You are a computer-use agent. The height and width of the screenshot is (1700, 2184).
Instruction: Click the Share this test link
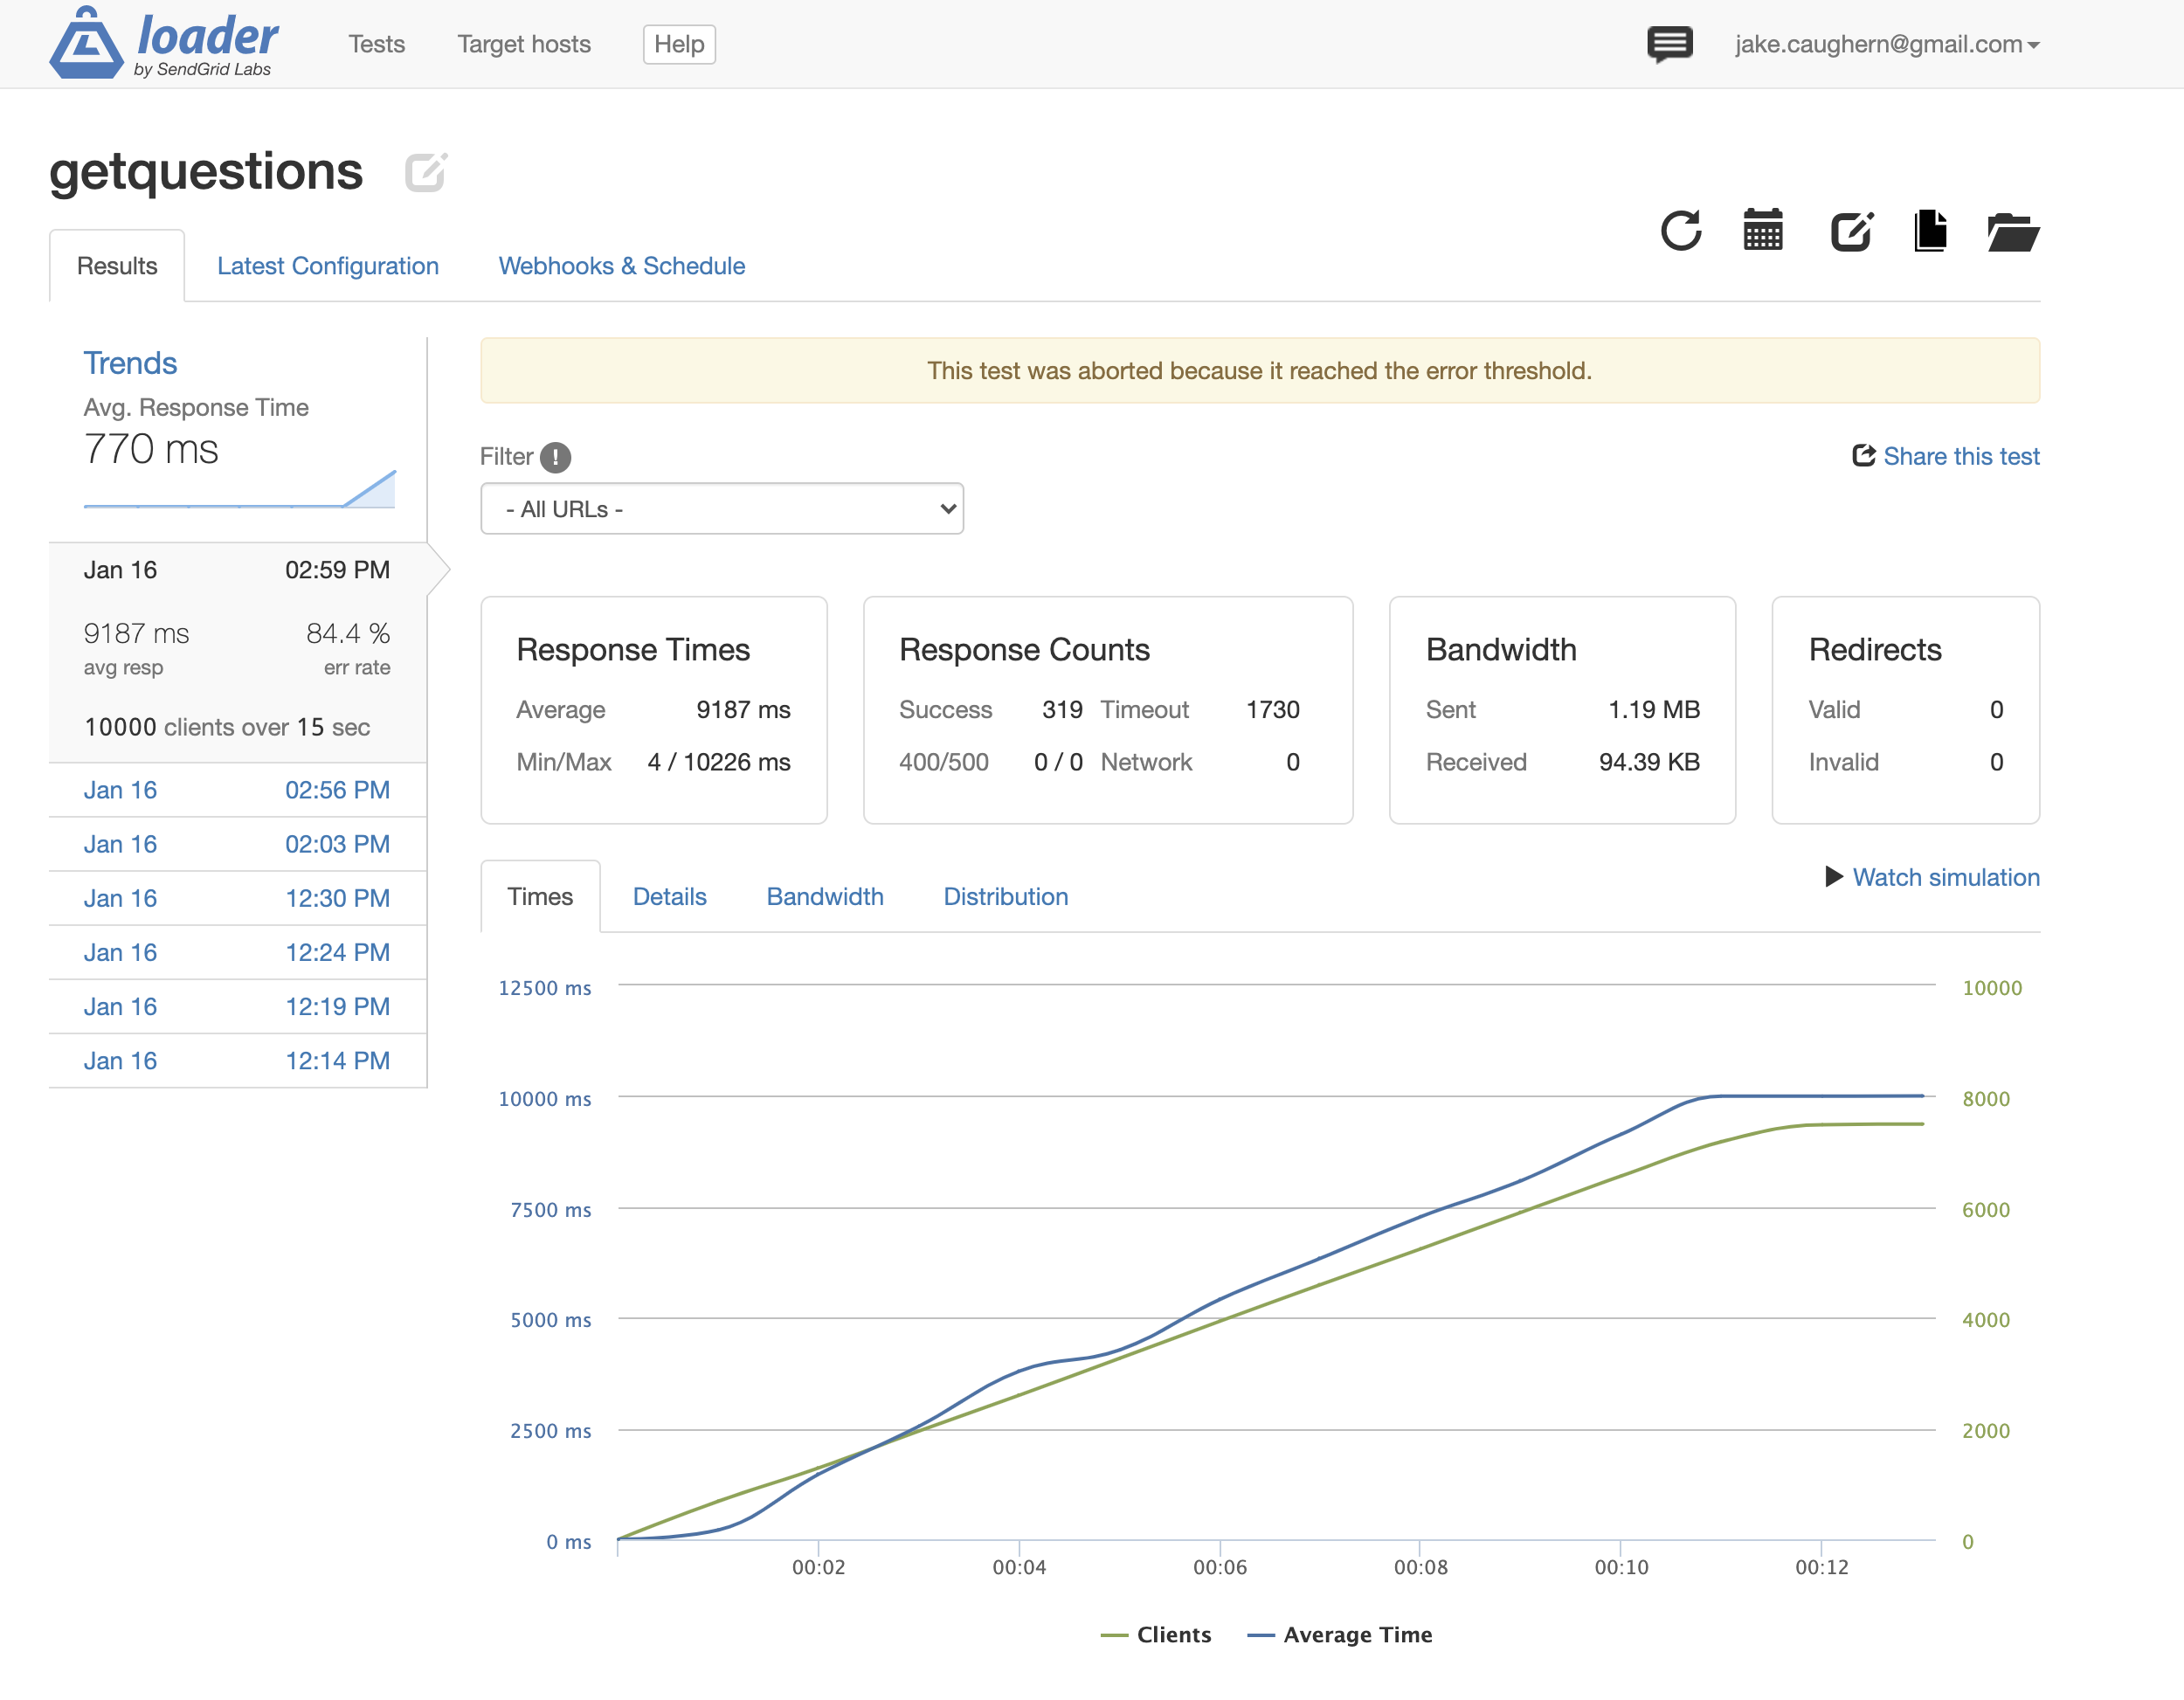[x=1961, y=456]
